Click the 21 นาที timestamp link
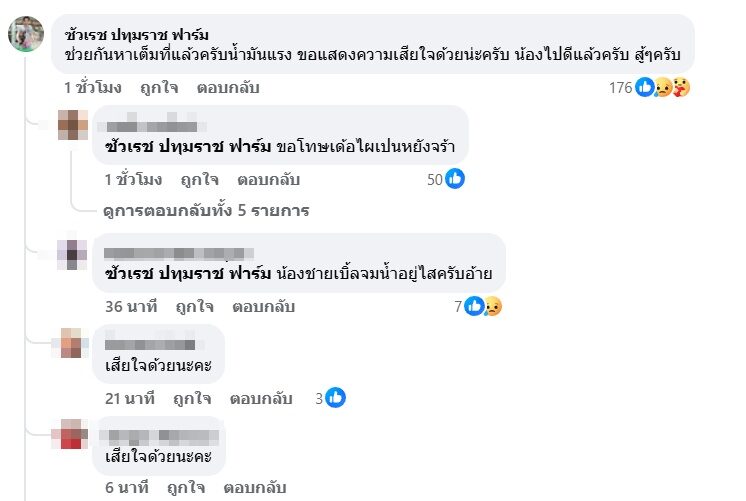746x501 pixels. click(129, 398)
